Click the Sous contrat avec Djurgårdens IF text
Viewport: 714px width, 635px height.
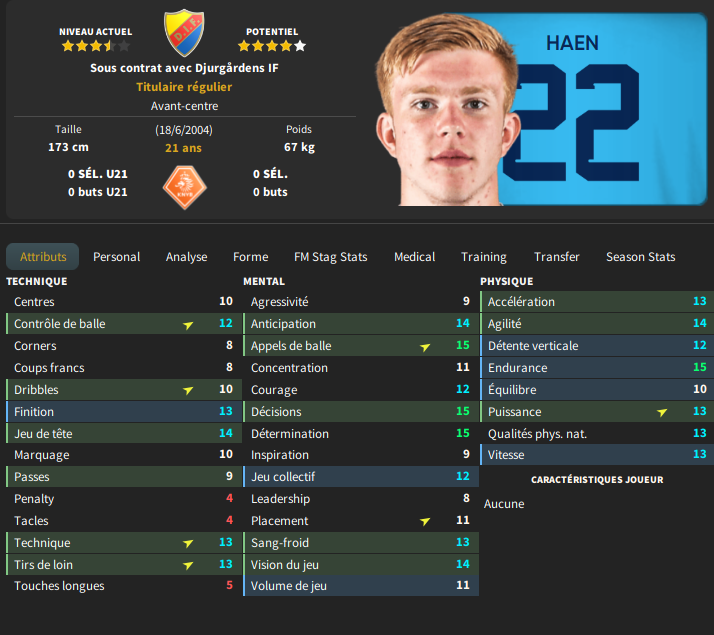184,68
